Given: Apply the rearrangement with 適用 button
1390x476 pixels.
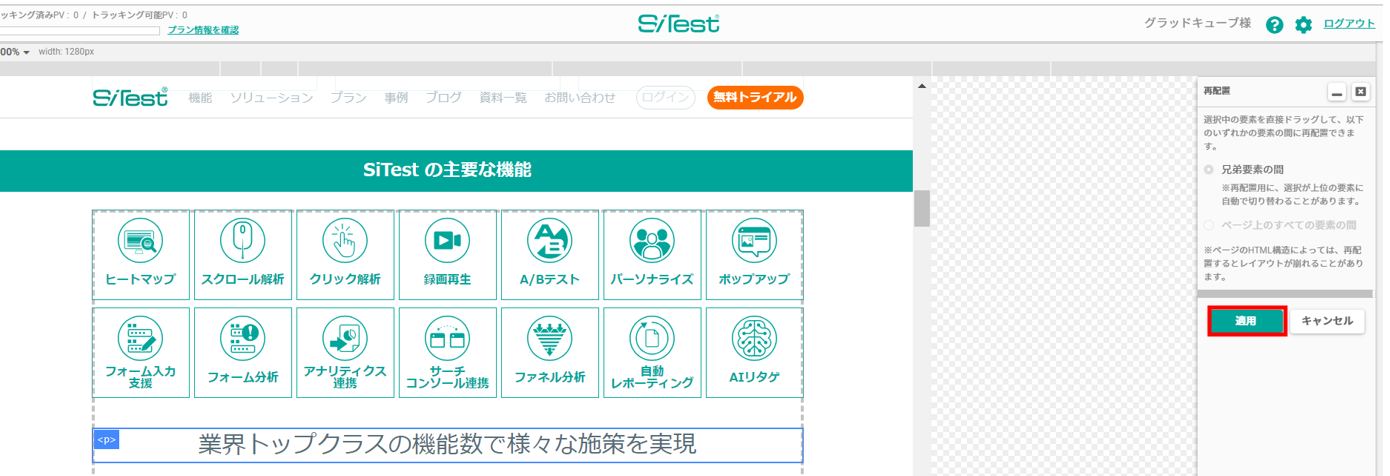Looking at the screenshot, I should [x=1245, y=321].
